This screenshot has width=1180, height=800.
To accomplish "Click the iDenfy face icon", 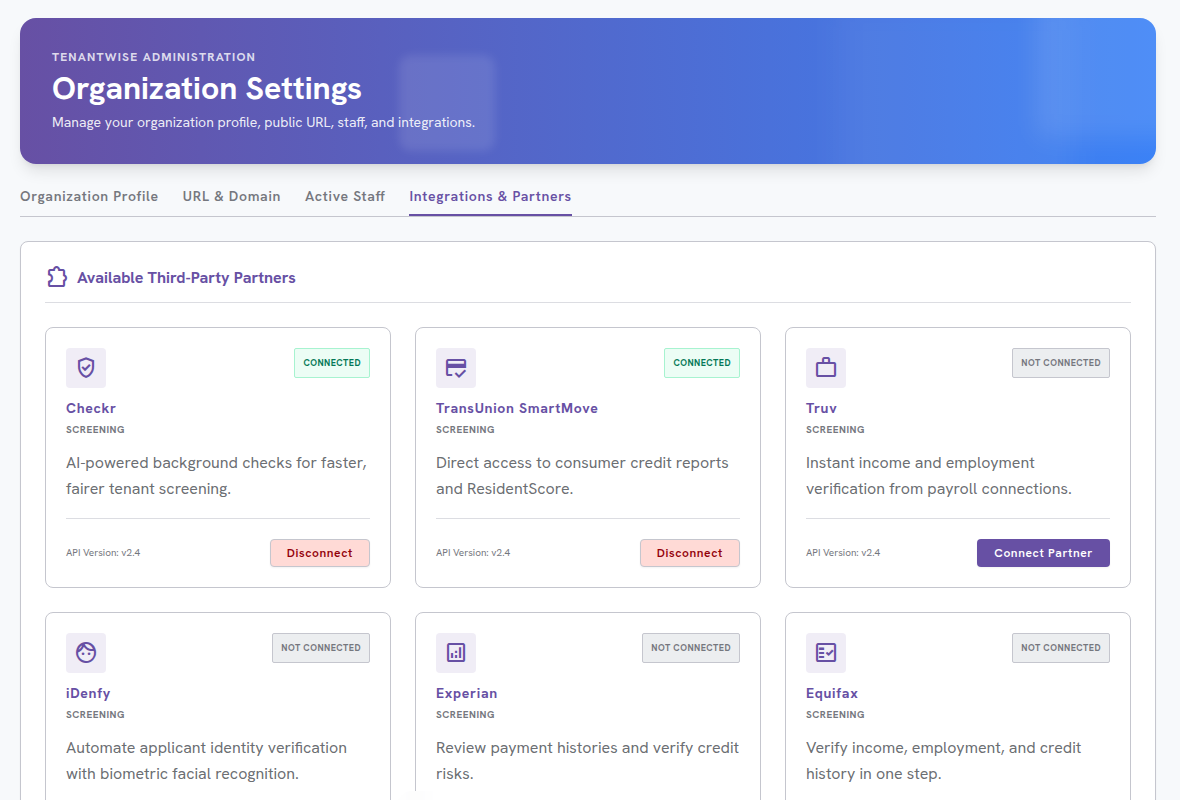I will [86, 652].
